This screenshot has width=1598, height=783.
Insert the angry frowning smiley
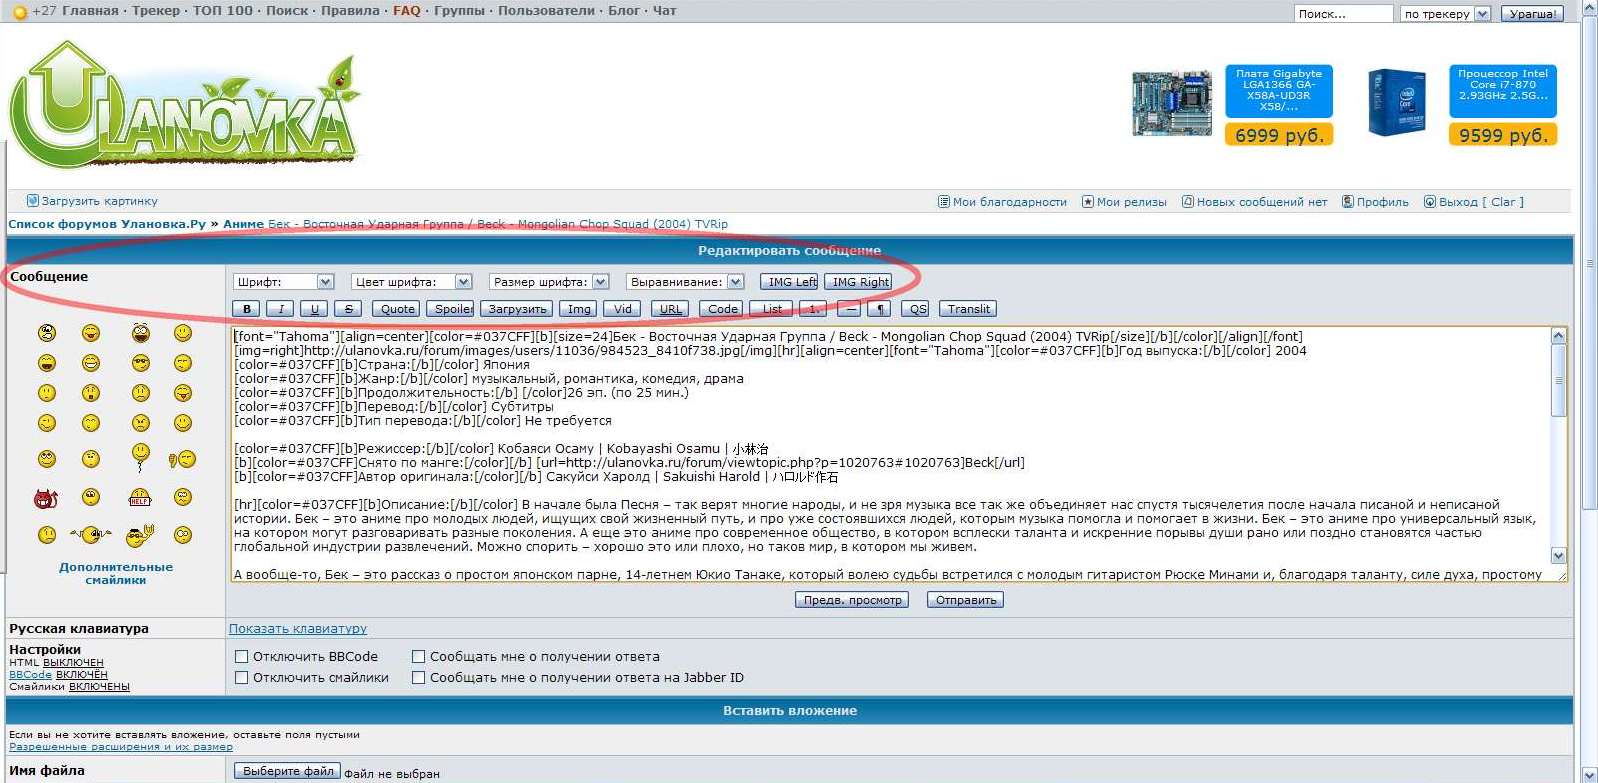pos(140,423)
